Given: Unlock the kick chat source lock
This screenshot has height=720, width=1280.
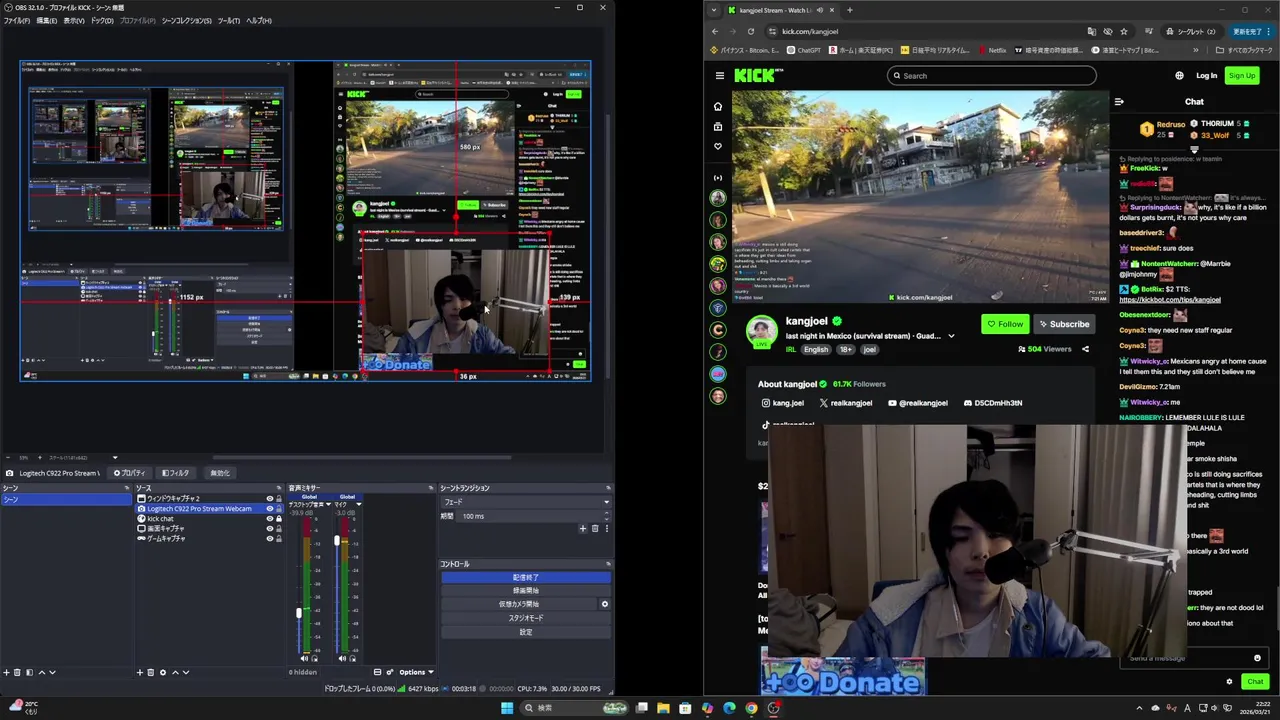Looking at the screenshot, I should point(279,518).
